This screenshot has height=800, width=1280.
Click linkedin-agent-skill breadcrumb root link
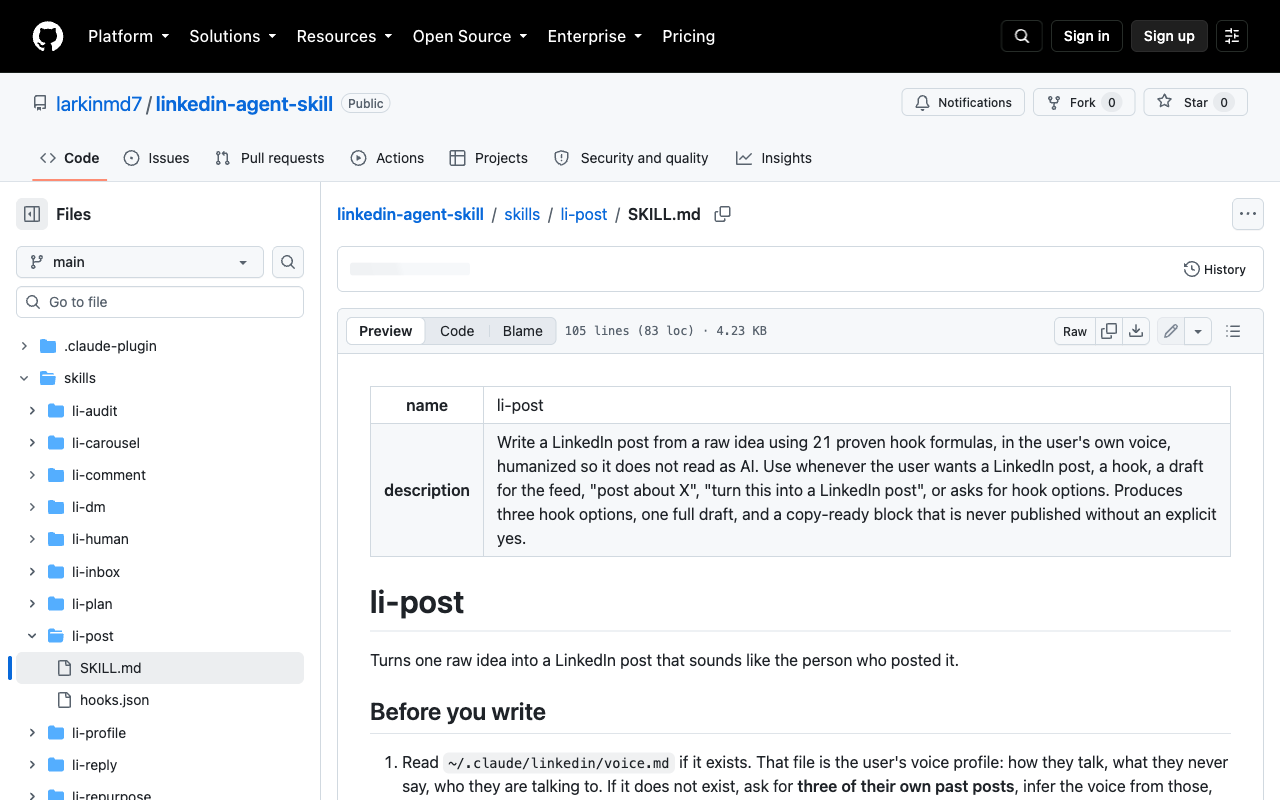point(410,214)
